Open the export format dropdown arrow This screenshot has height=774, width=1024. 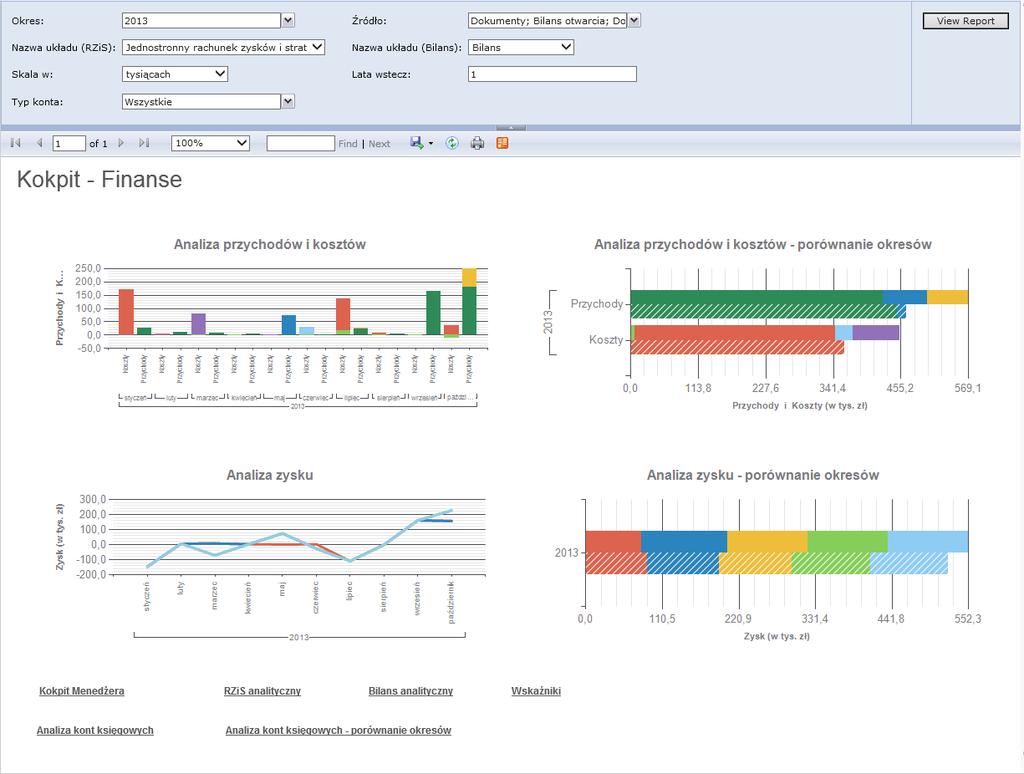(431, 144)
